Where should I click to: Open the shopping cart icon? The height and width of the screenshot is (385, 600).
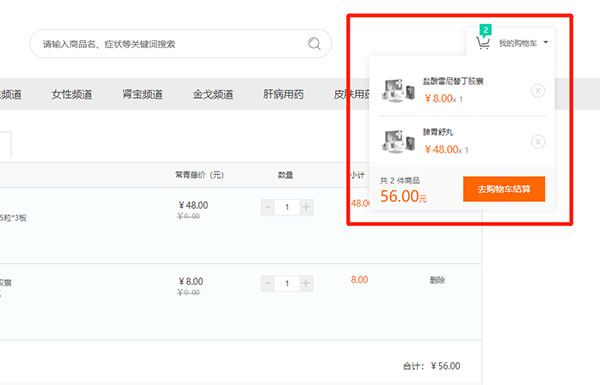(483, 43)
